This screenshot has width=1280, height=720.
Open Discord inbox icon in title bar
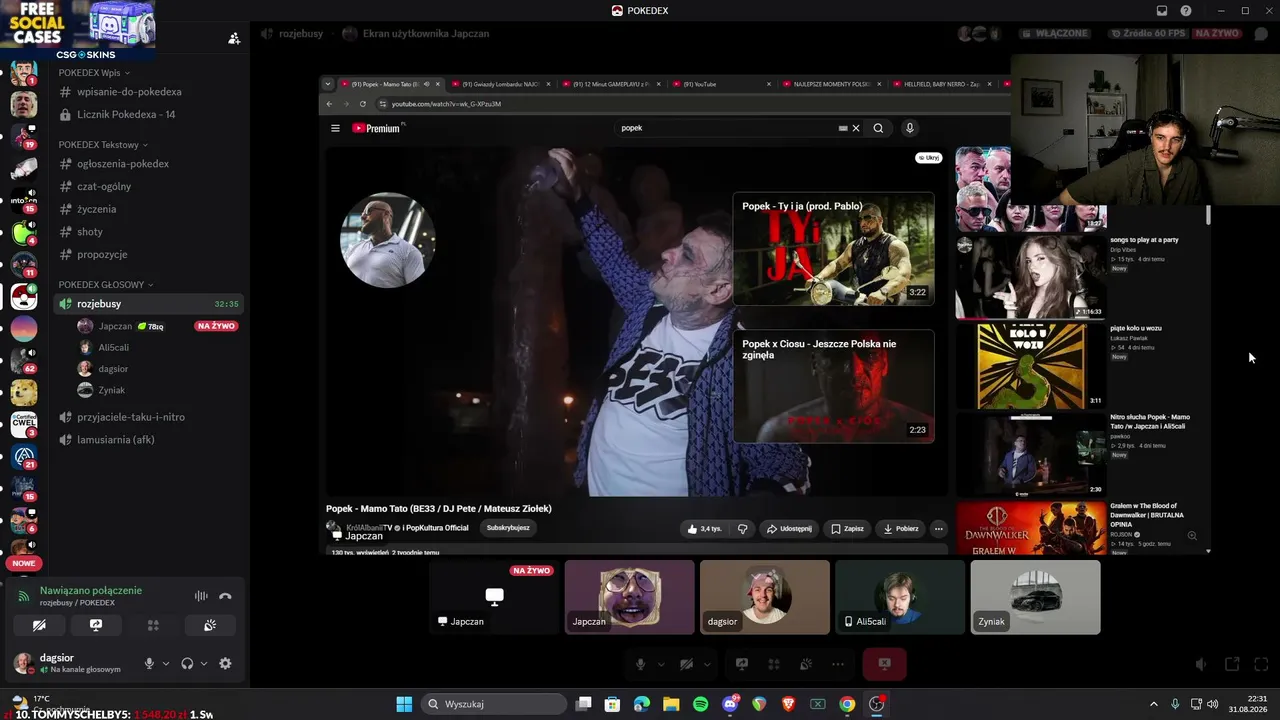pos(1162,11)
